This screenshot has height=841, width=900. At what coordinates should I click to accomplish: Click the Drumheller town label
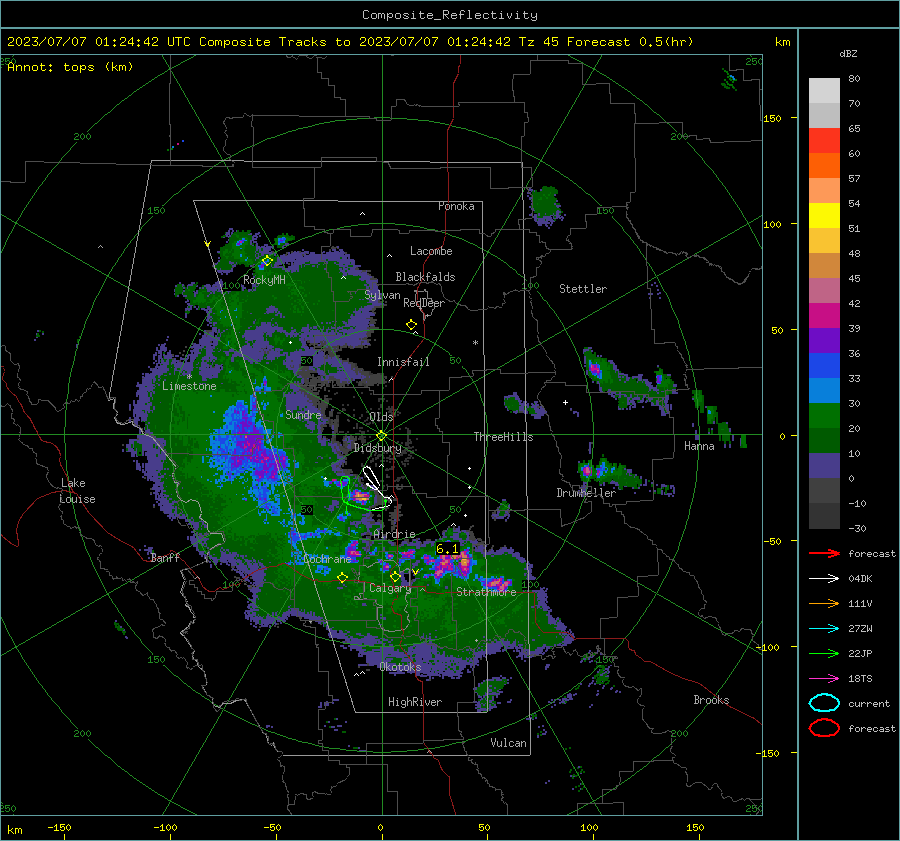pyautogui.click(x=586, y=493)
